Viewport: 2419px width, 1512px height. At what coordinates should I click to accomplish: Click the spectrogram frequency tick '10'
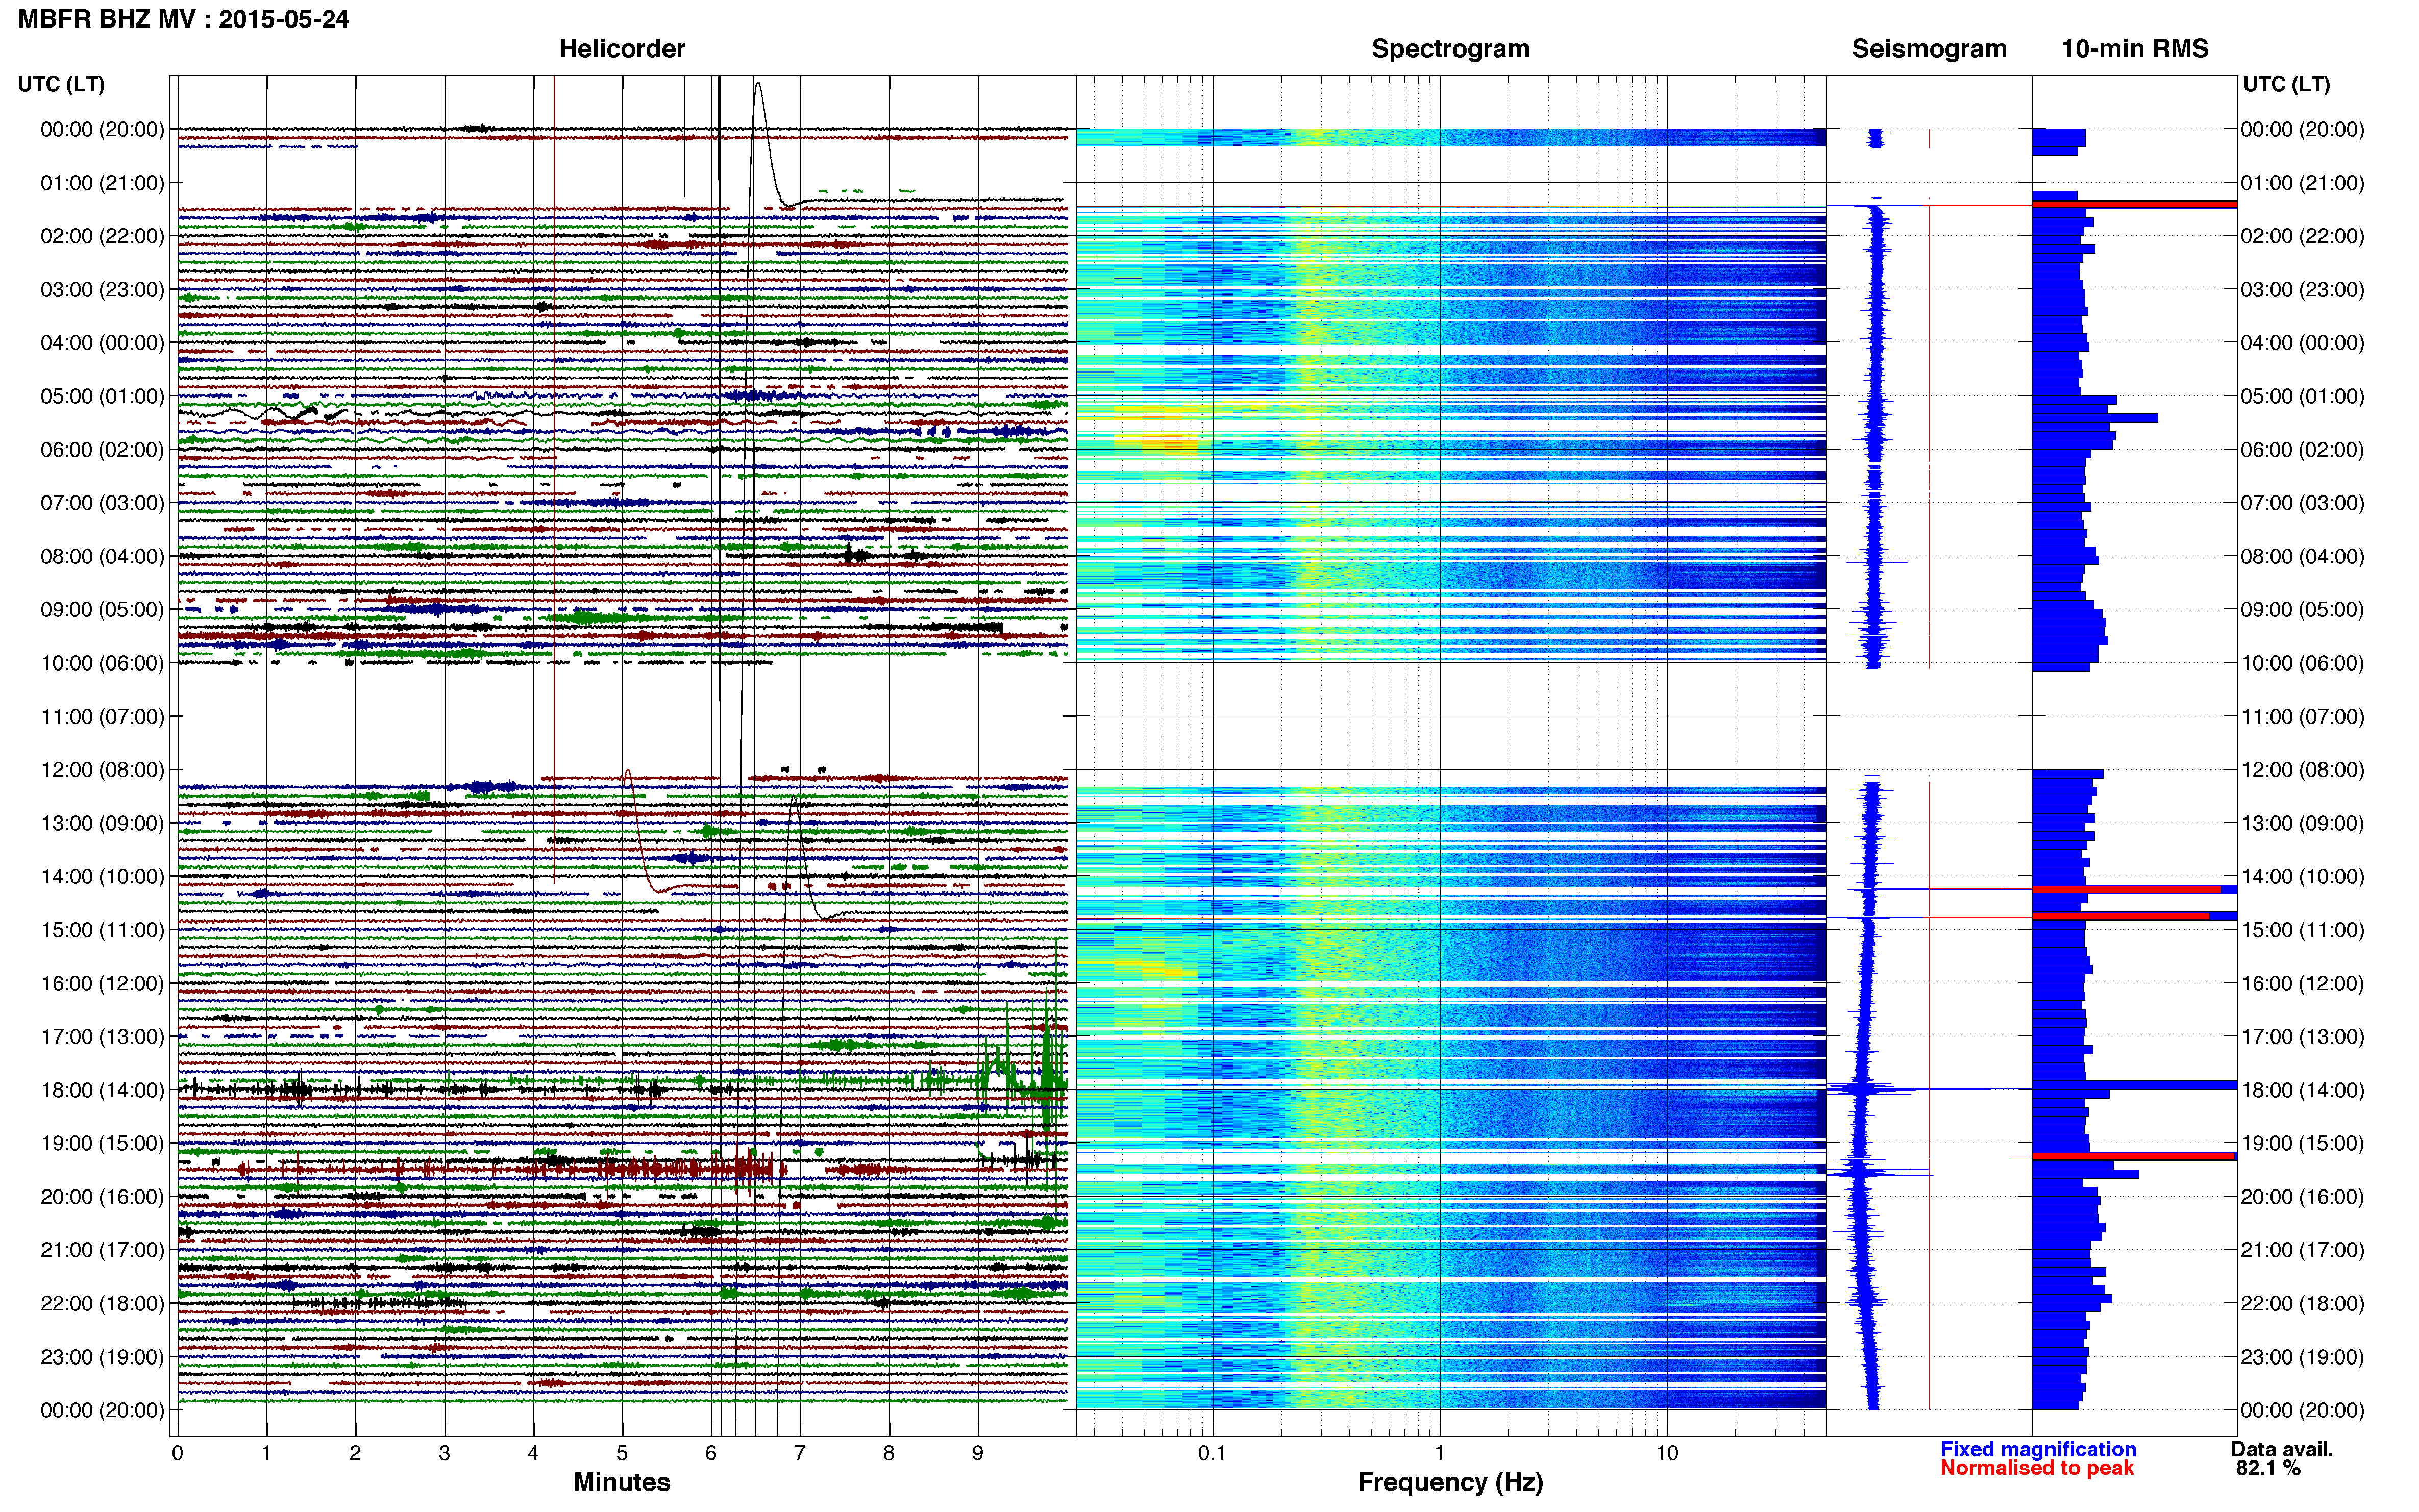[1666, 1453]
